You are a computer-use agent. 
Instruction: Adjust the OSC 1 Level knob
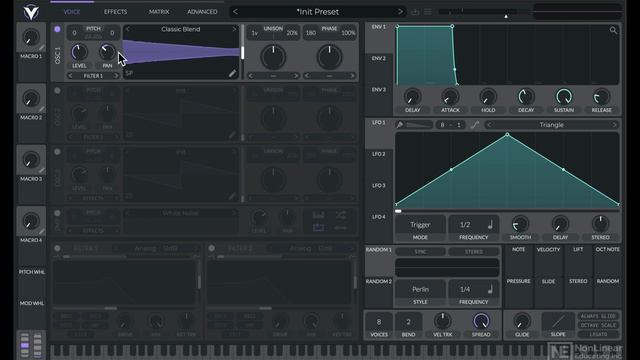coord(79,52)
